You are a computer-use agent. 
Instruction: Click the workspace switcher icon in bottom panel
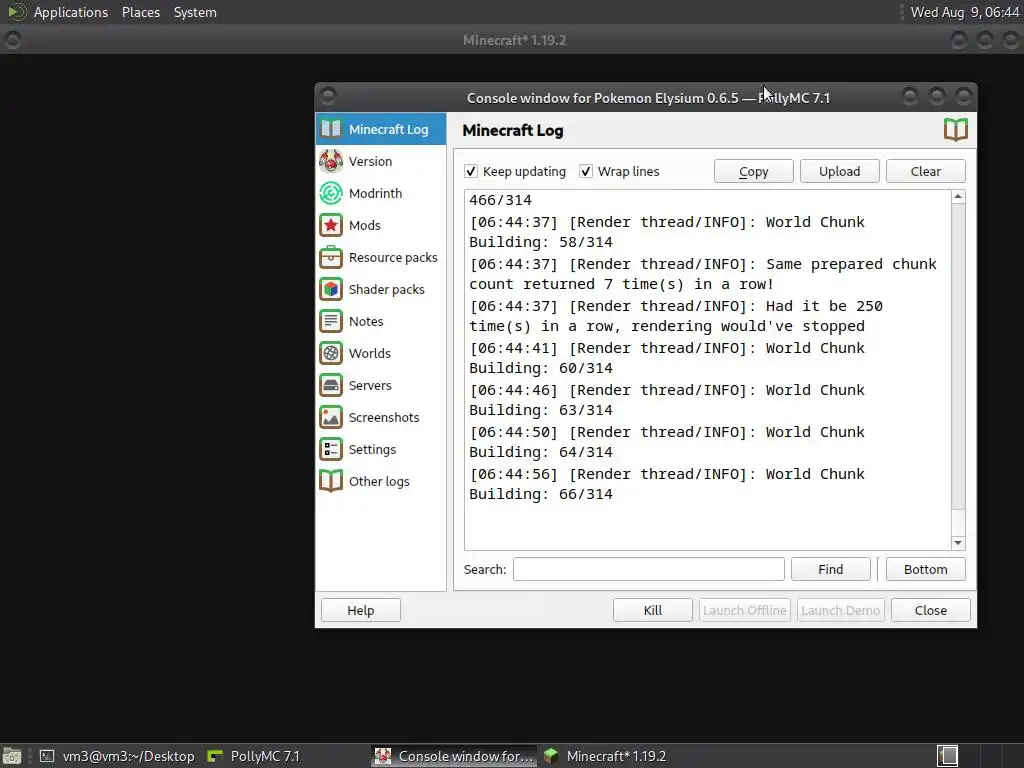(x=948, y=756)
